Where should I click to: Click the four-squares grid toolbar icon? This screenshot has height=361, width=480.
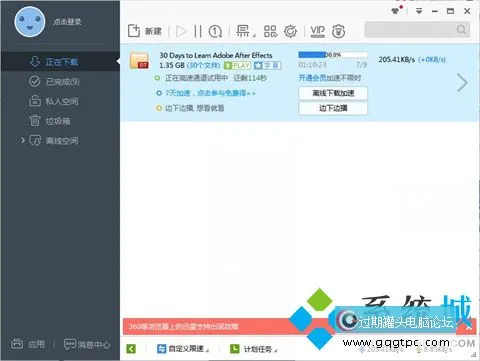(270, 31)
